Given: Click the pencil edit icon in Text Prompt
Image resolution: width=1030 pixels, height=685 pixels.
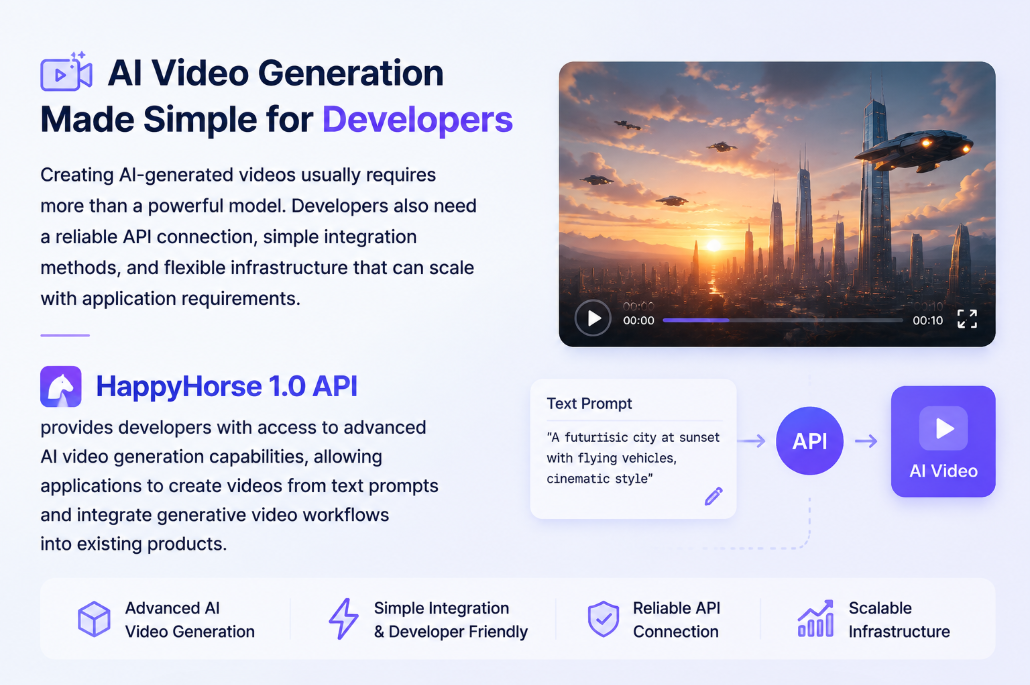Looking at the screenshot, I should (x=713, y=497).
